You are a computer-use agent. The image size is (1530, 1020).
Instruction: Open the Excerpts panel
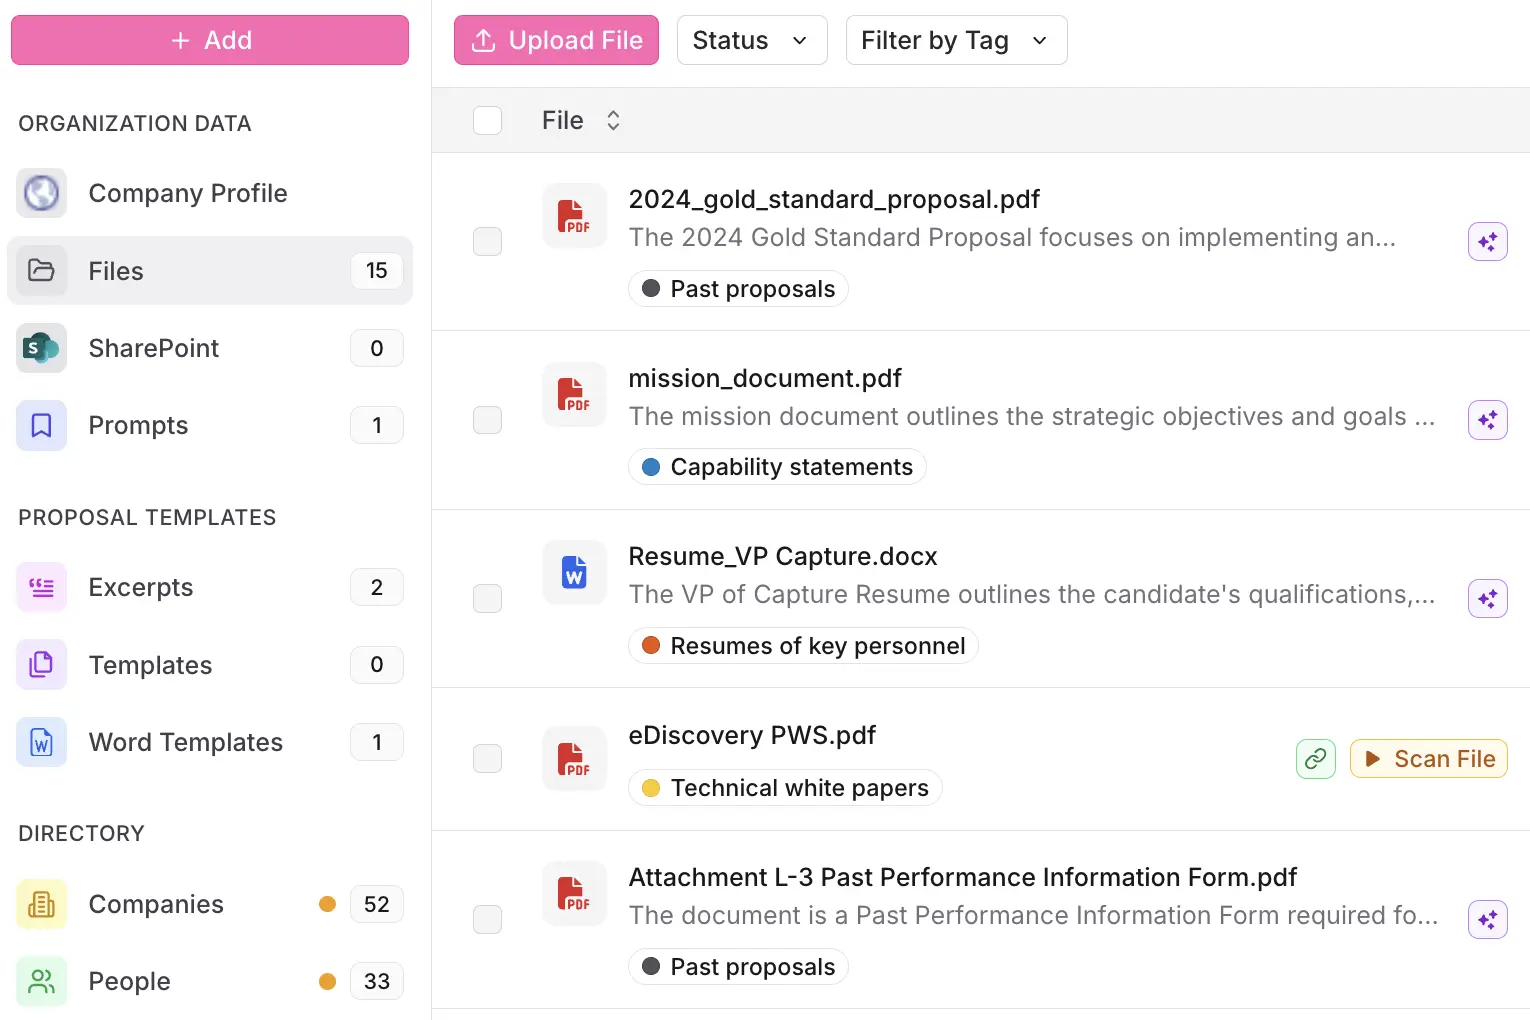coord(140,587)
